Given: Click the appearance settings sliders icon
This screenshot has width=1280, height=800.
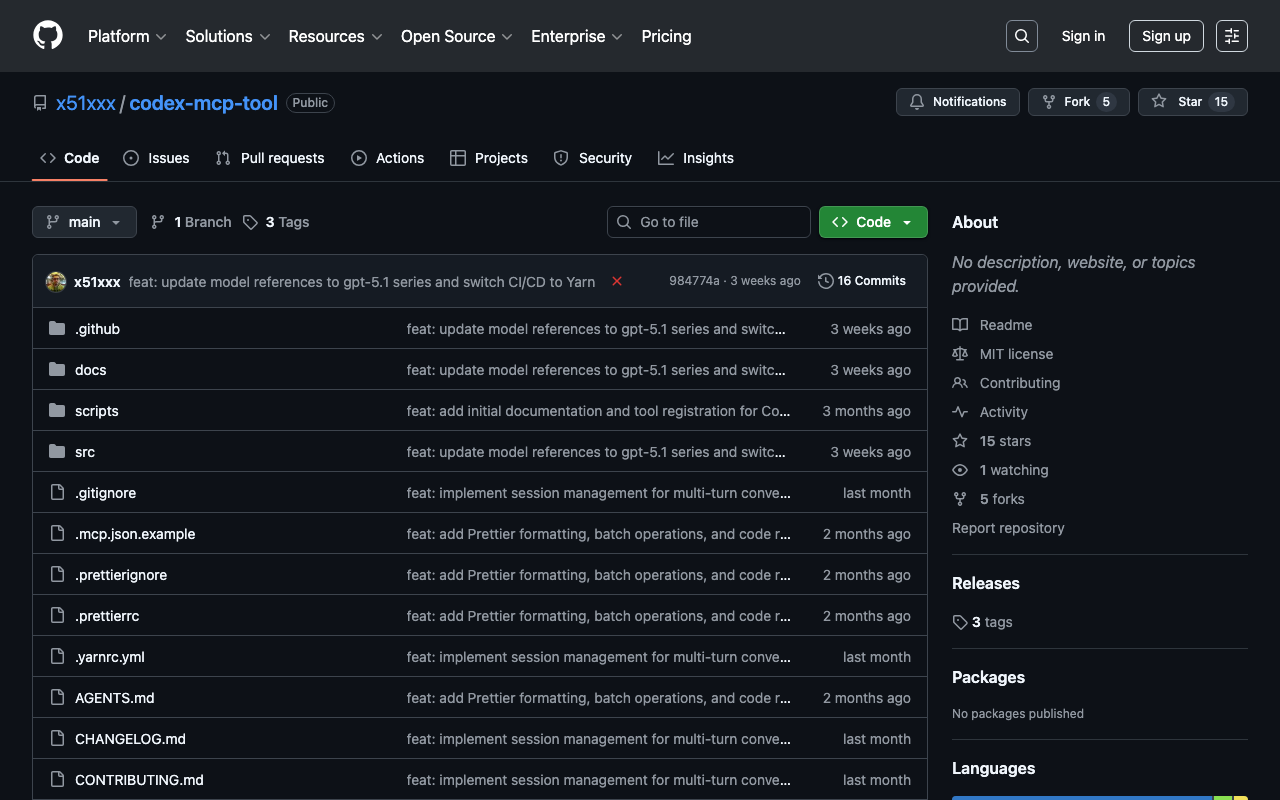Looking at the screenshot, I should pyautogui.click(x=1231, y=36).
